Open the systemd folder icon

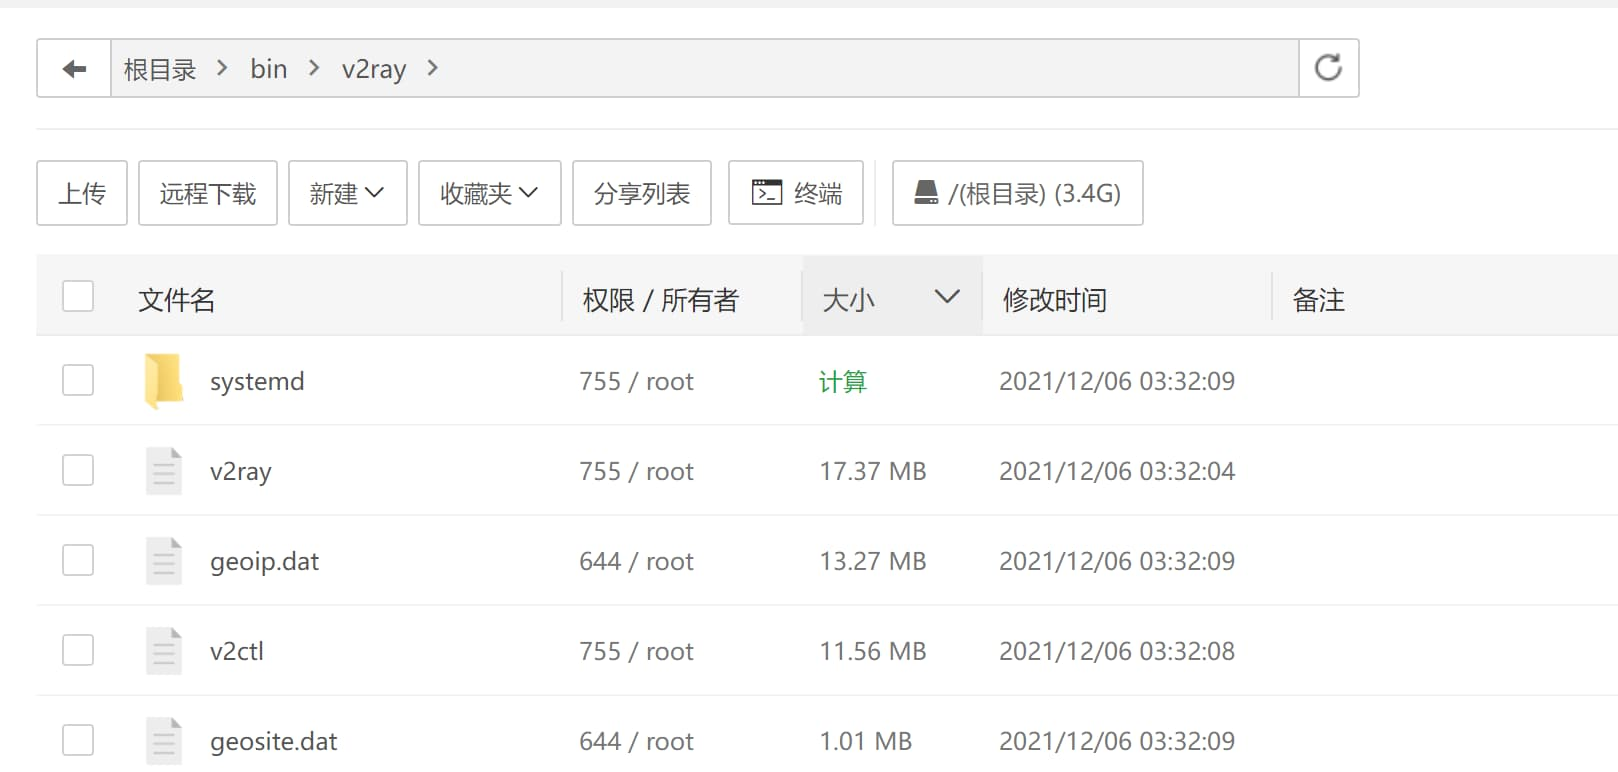coord(164,381)
